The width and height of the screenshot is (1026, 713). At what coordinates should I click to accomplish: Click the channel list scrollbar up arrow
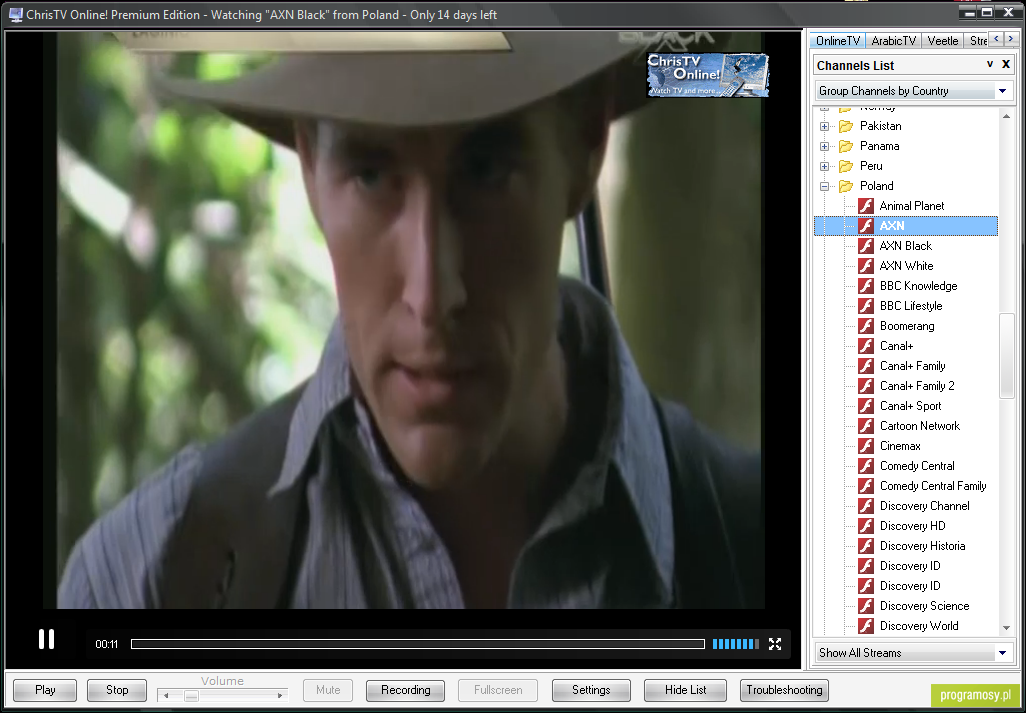coord(1006,116)
